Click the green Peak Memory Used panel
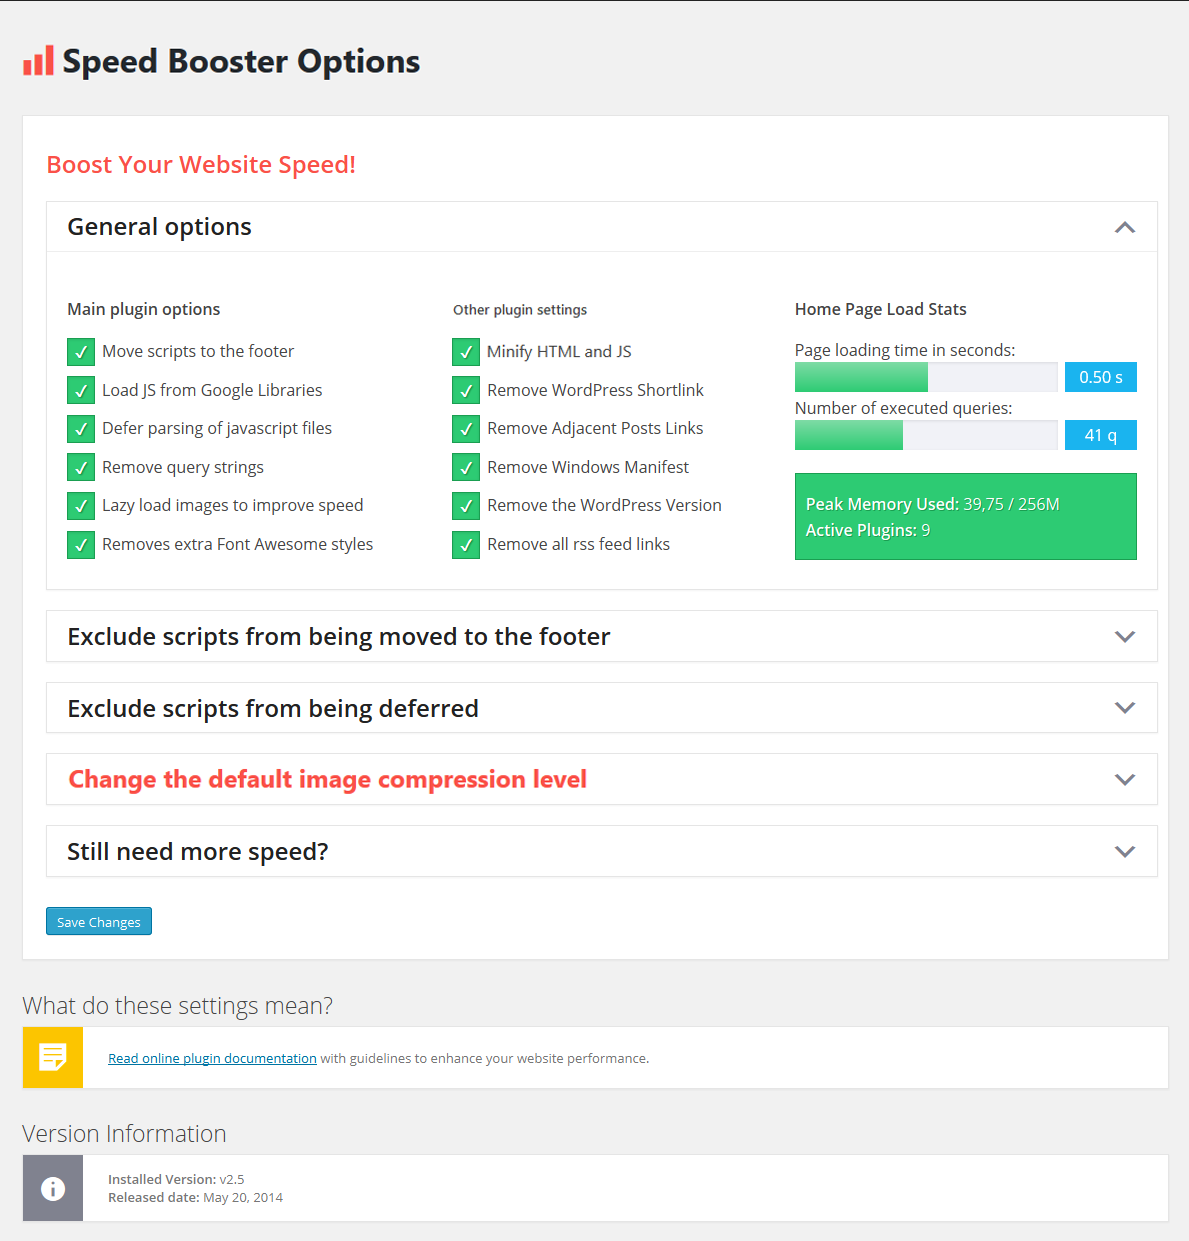 pos(965,516)
